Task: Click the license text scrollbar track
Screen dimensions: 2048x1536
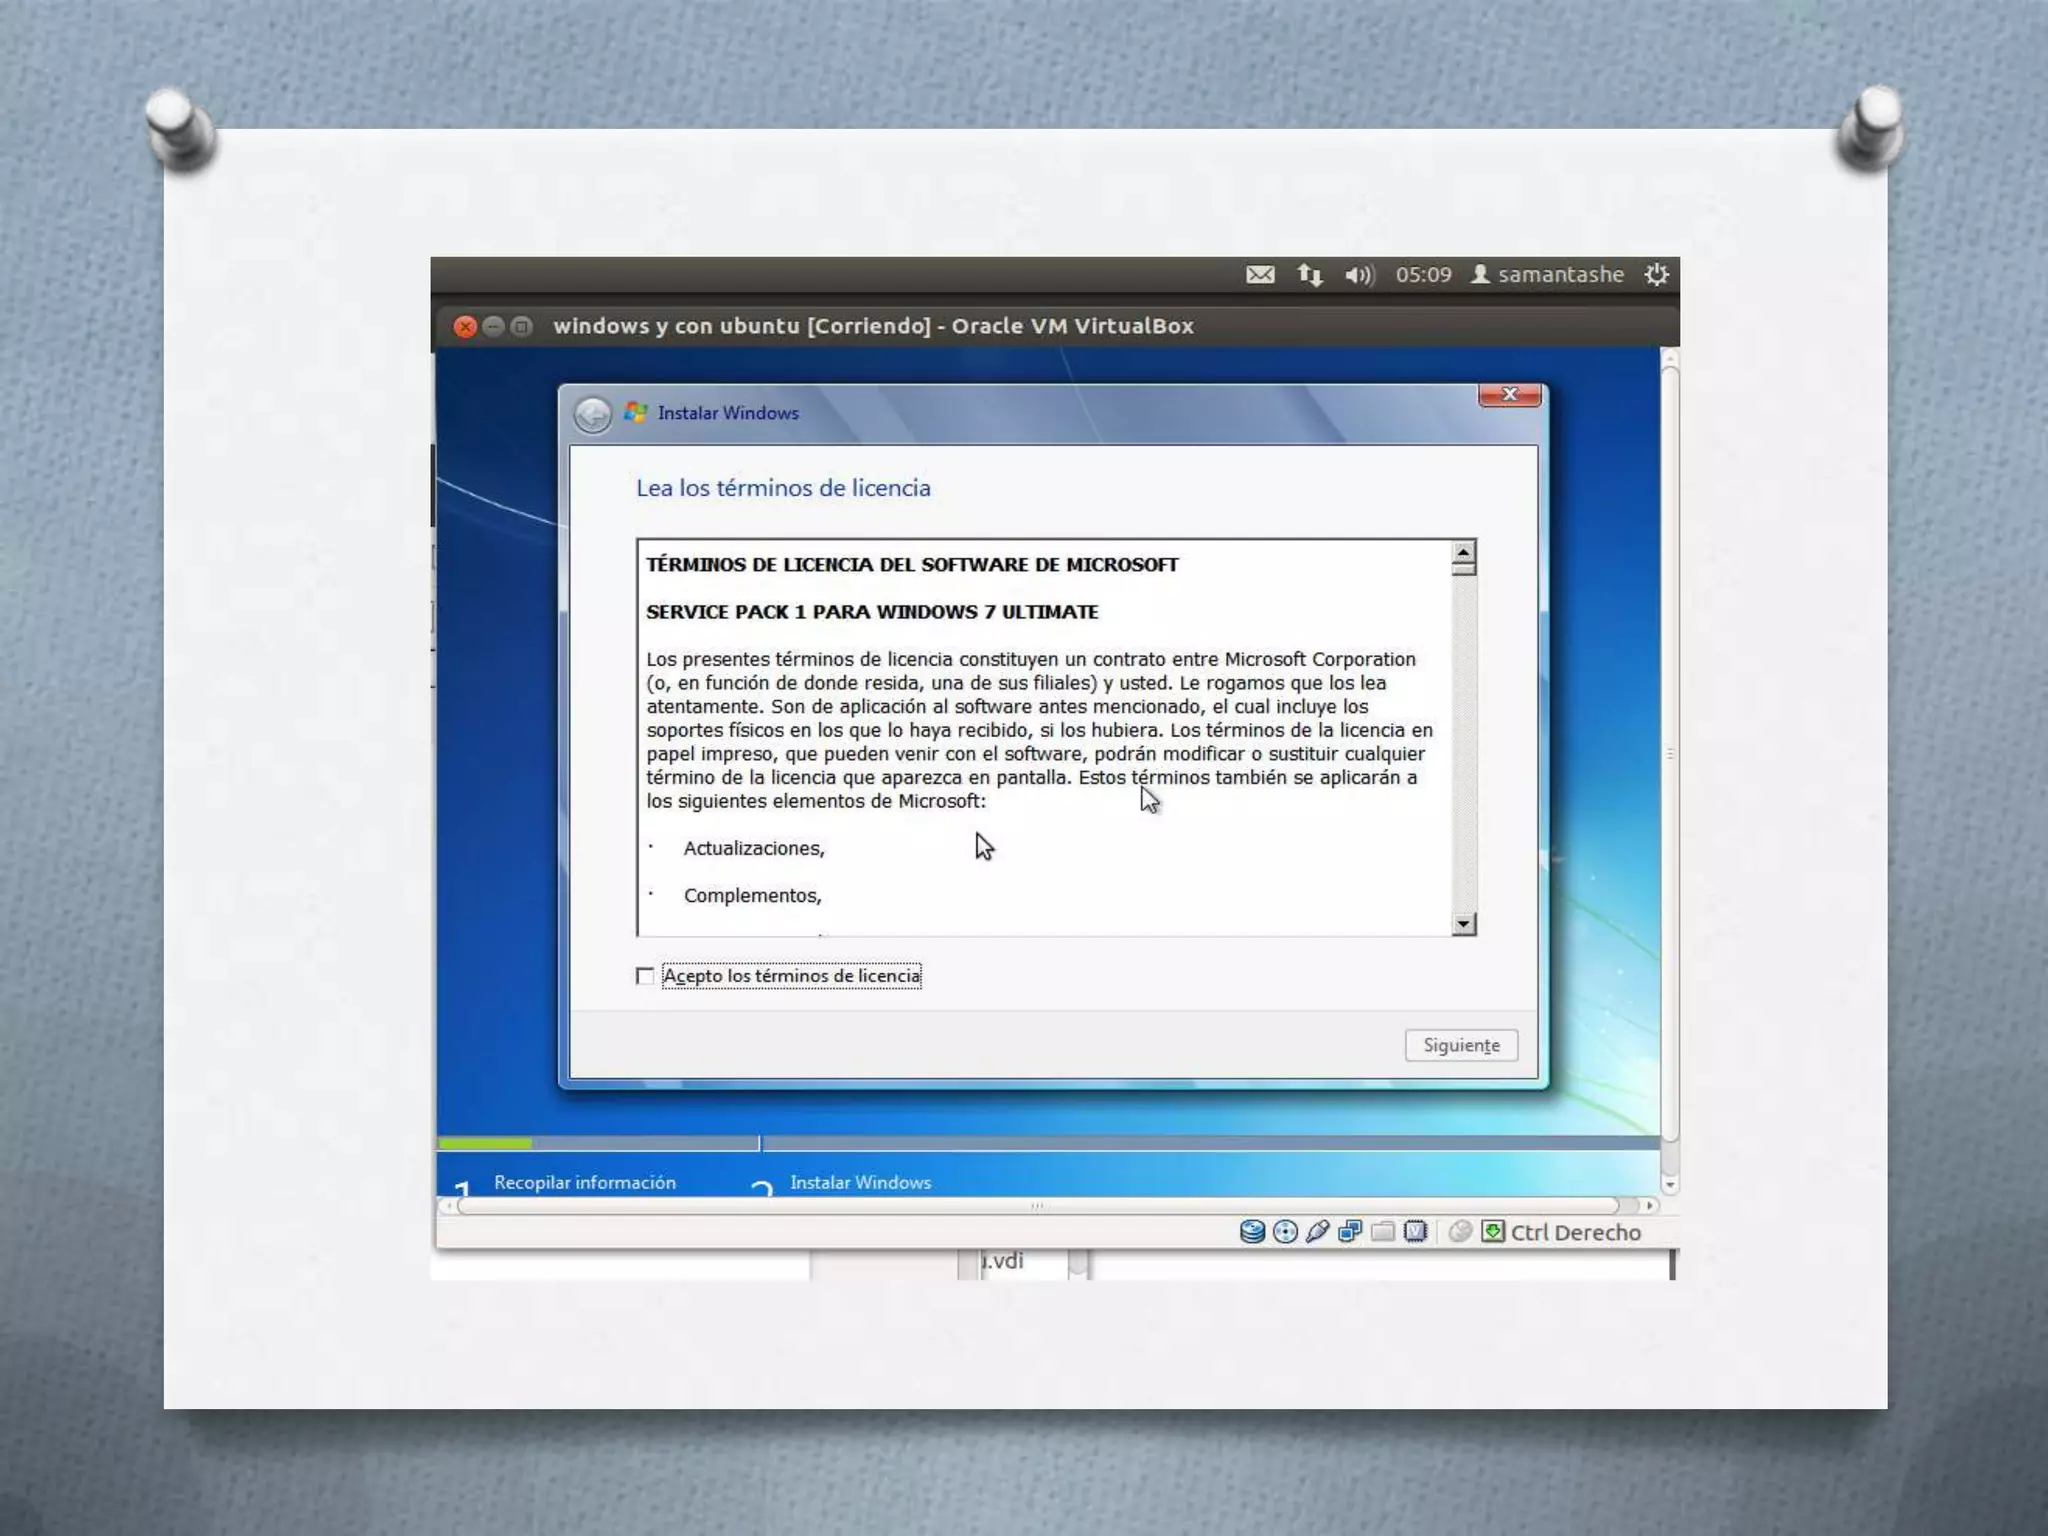Action: 1464,745
